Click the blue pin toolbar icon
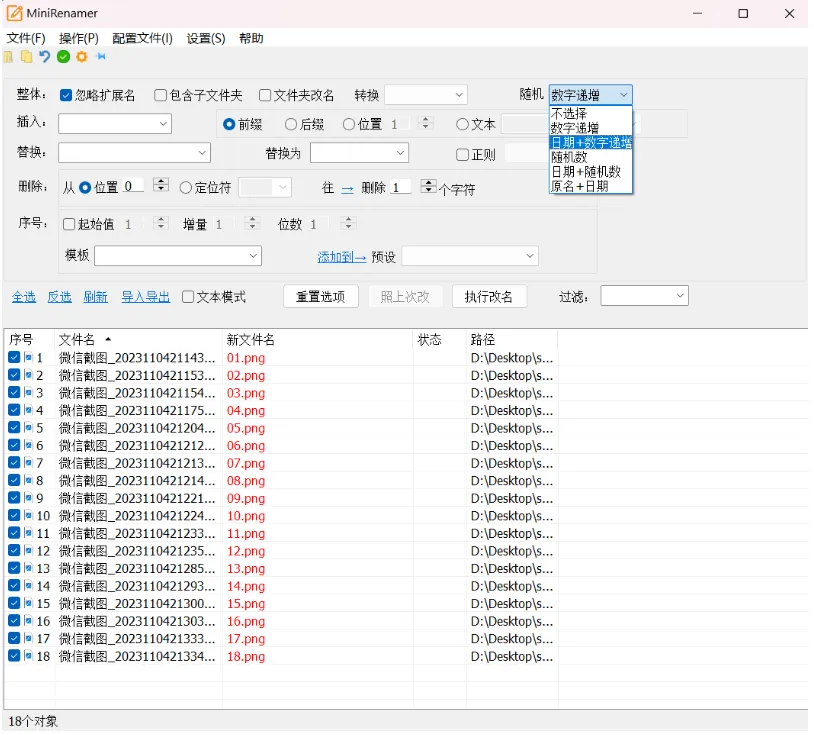The width and height of the screenshot is (814, 735). pyautogui.click(x=101, y=56)
